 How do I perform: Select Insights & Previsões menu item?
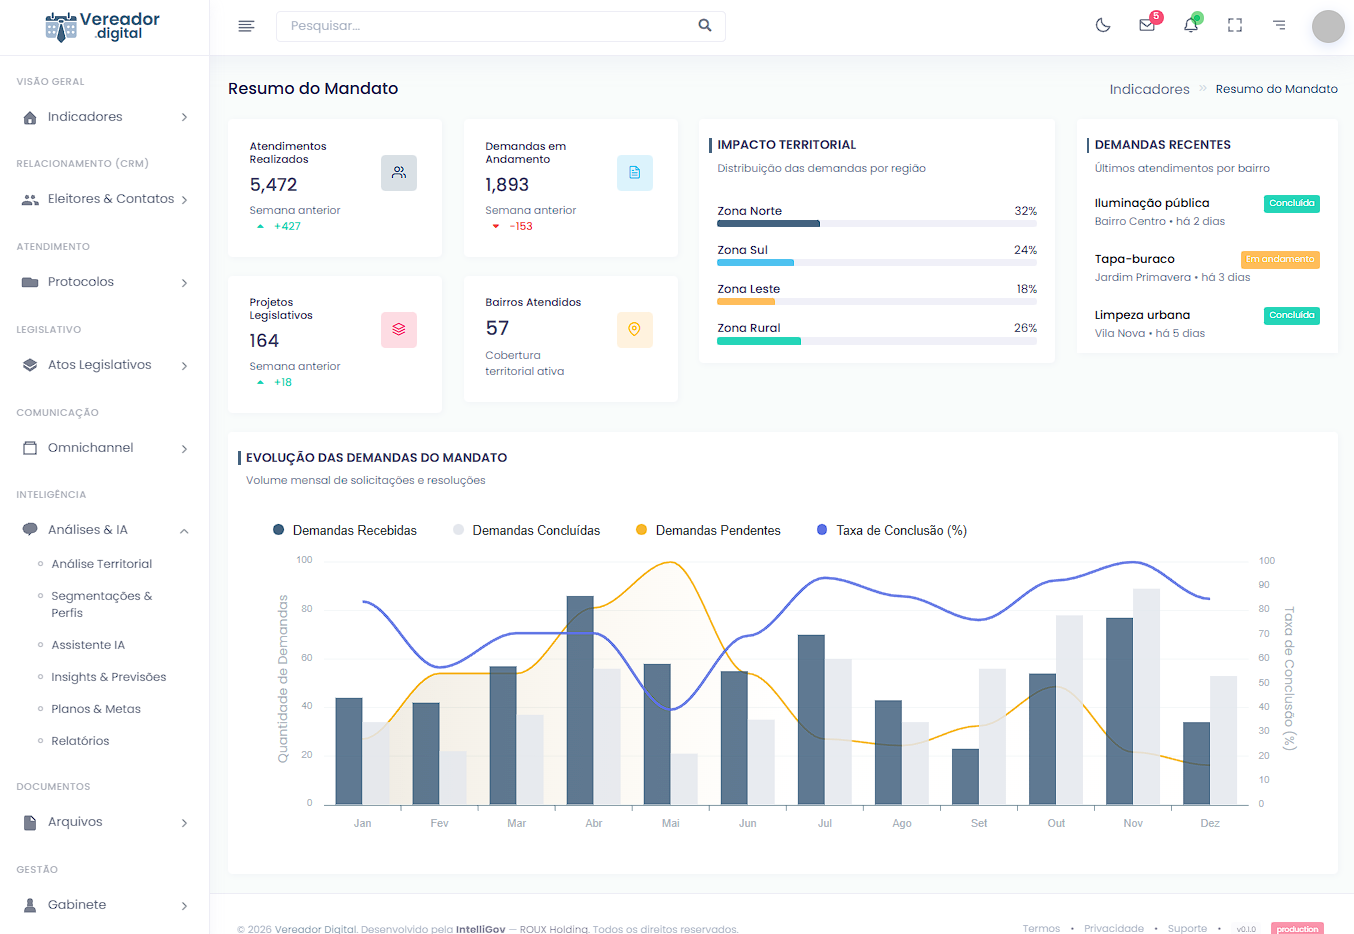click(x=108, y=677)
